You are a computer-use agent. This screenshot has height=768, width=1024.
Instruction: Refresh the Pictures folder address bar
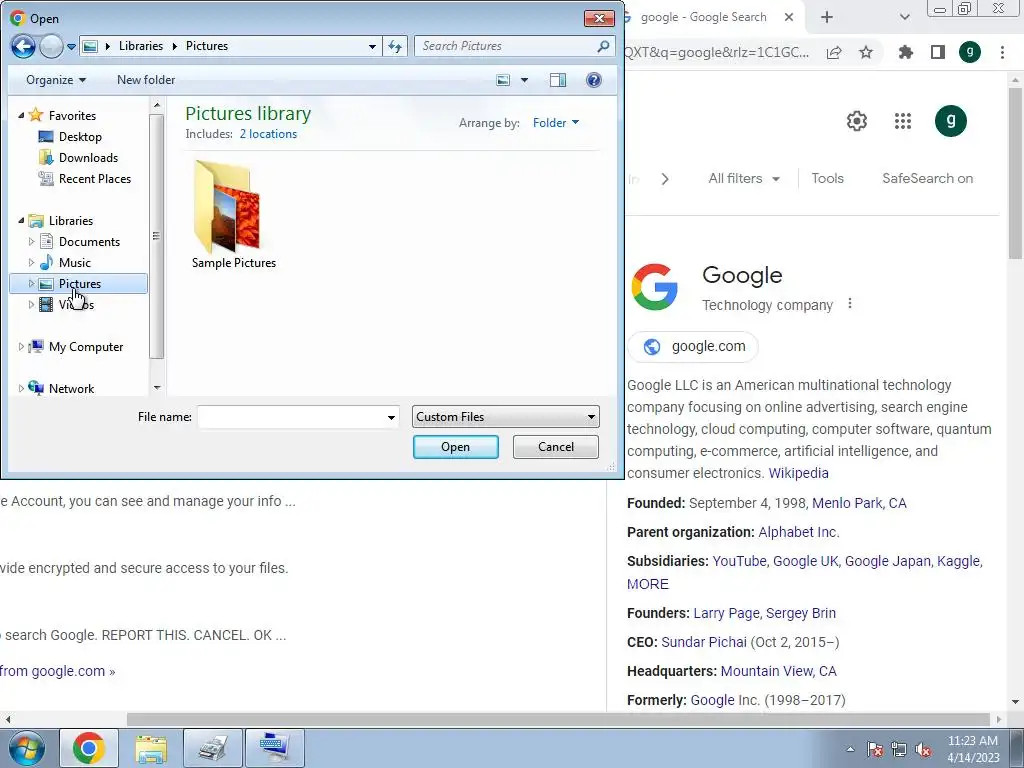395,46
